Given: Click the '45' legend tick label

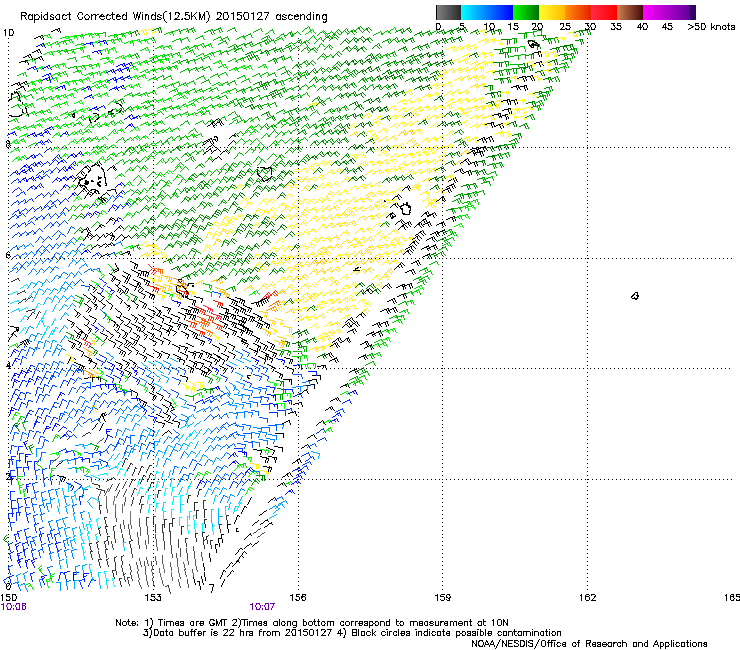Looking at the screenshot, I should click(667, 27).
